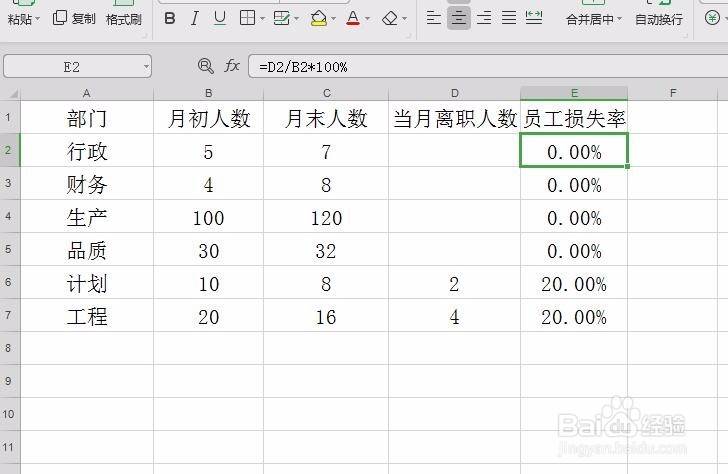Screen dimensions: 728x474
Task: Apply red font color
Action: (353, 19)
